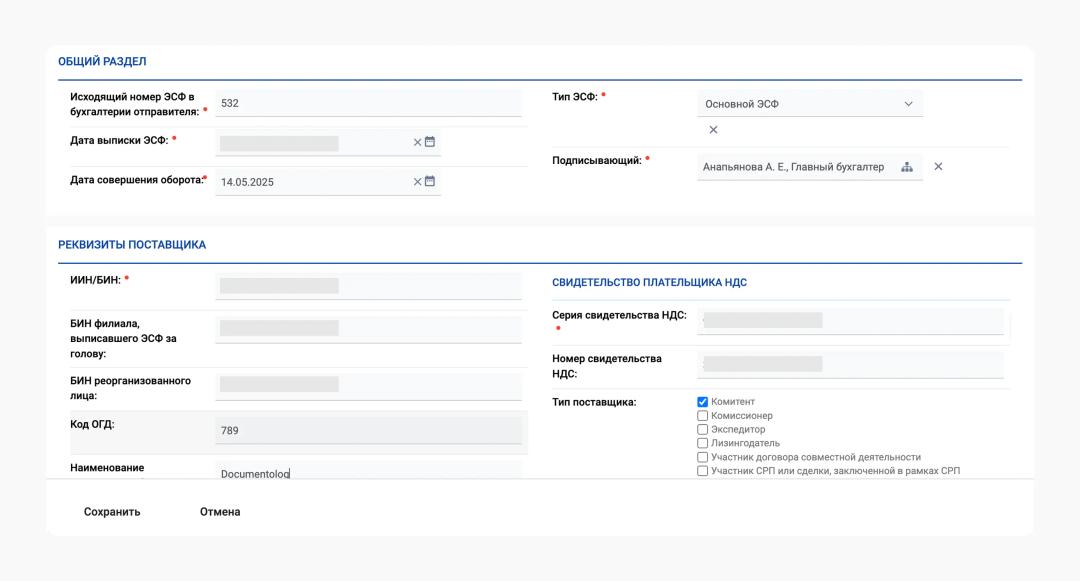This screenshot has width=1080, height=581.
Task: Clear the selected Тип ЭСФ value
Action: point(713,130)
